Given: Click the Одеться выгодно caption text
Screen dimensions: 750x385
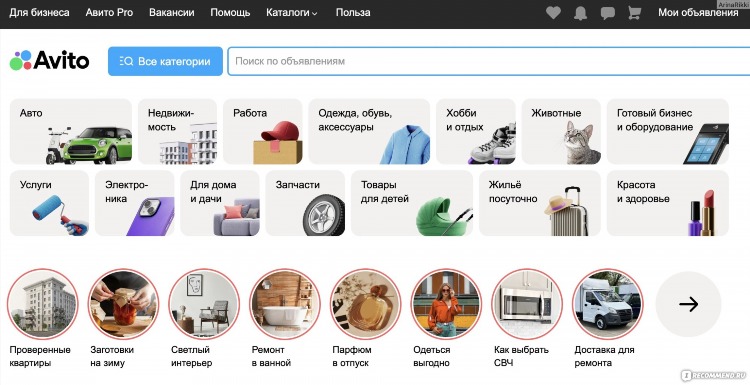Looking at the screenshot, I should [431, 356].
